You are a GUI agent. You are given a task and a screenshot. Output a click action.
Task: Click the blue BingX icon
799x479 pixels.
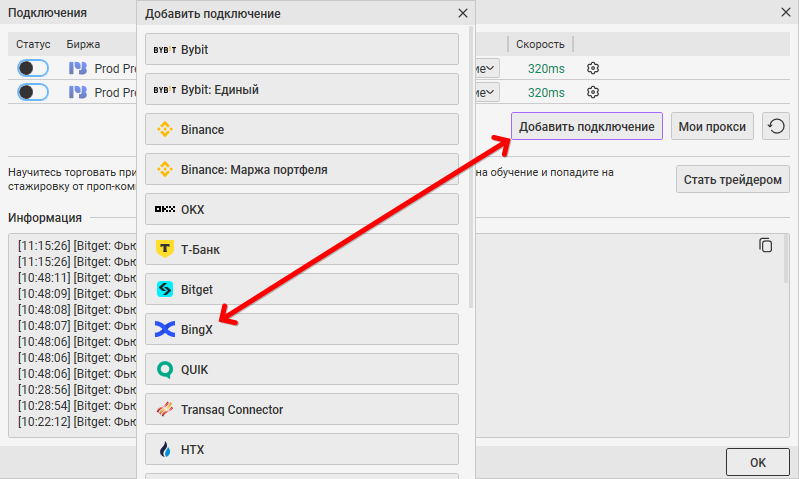165,329
